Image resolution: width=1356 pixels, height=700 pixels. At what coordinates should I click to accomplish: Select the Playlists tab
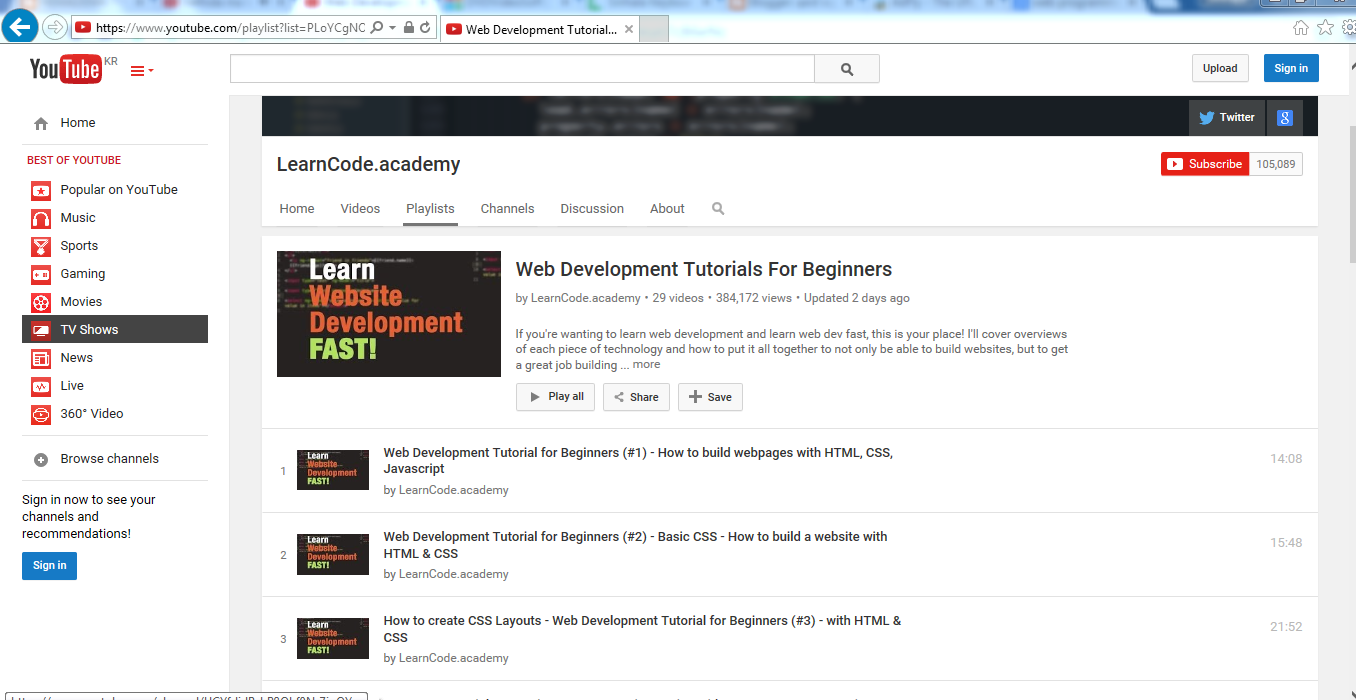point(430,209)
